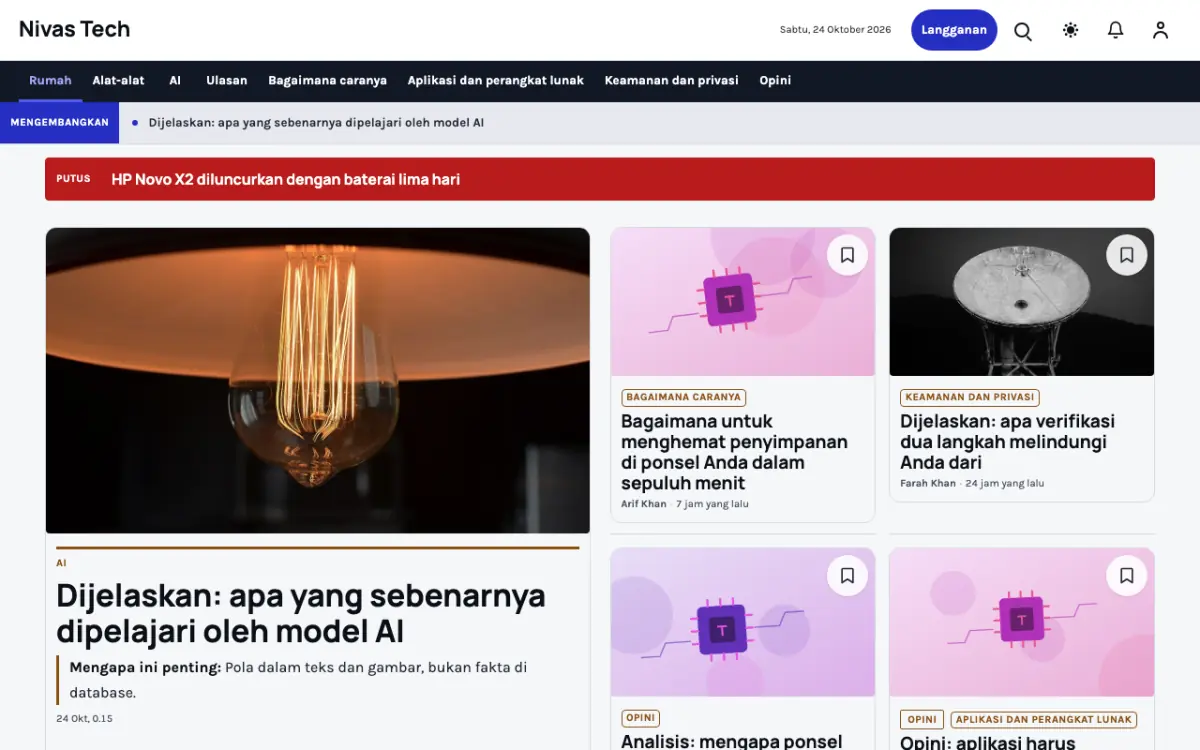Open 'Opini: aplikasi harus' headline
Viewport: 1200px width, 750px height.
[988, 742]
